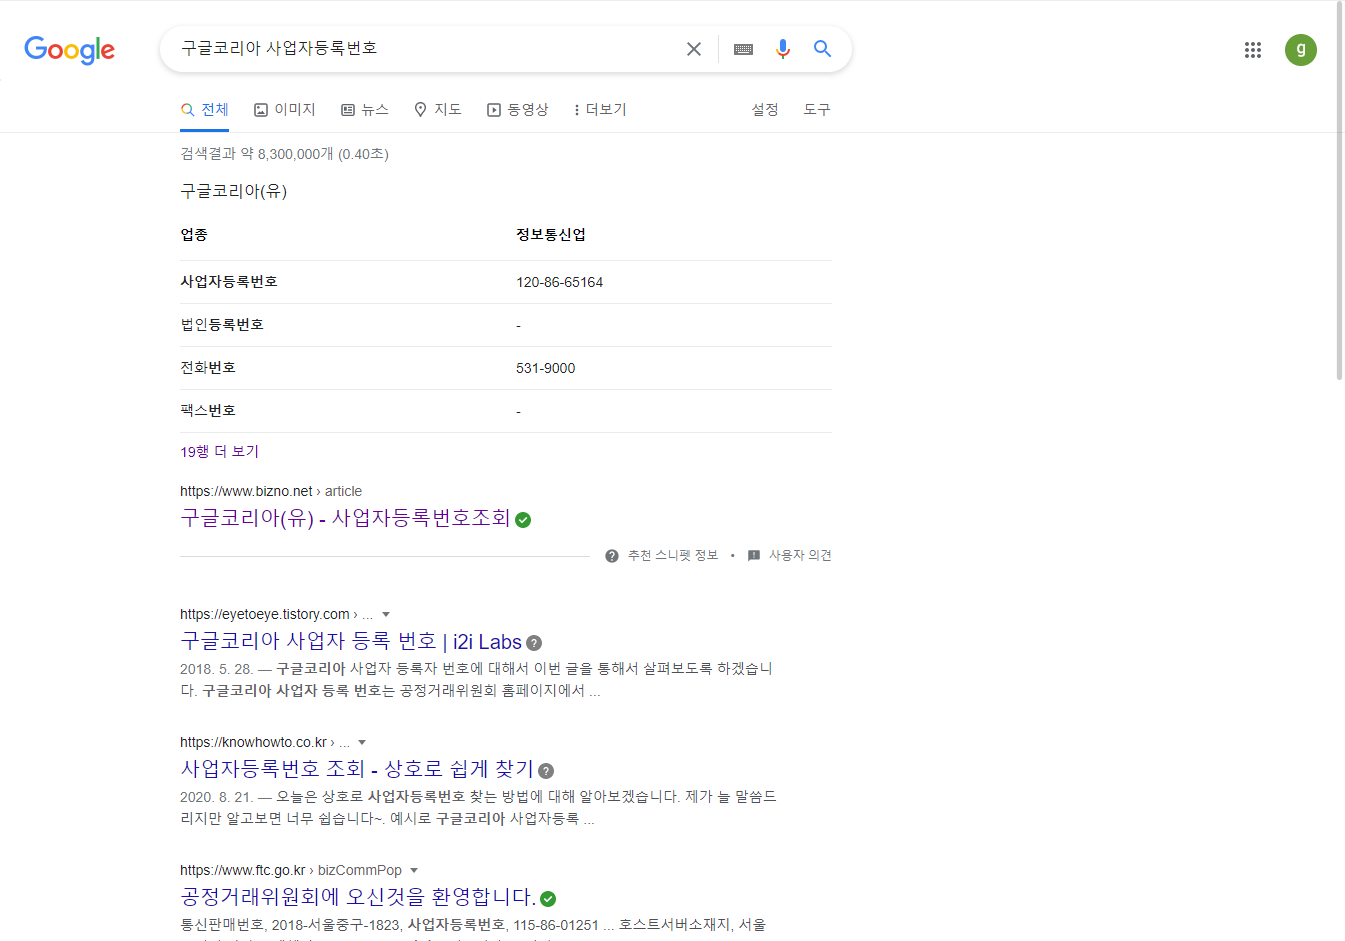Submit search with magnifier icon
The width and height of the screenshot is (1345, 941).
(x=822, y=49)
